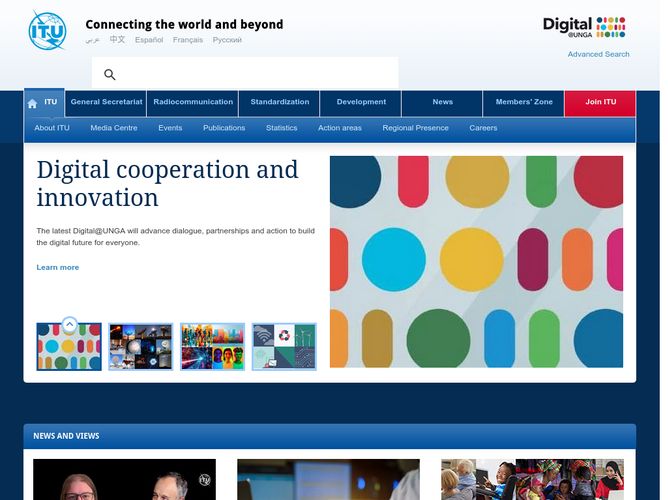This screenshot has height=500, width=668.
Task: Select the wifi and recycling icons thumbnail
Action: click(284, 347)
